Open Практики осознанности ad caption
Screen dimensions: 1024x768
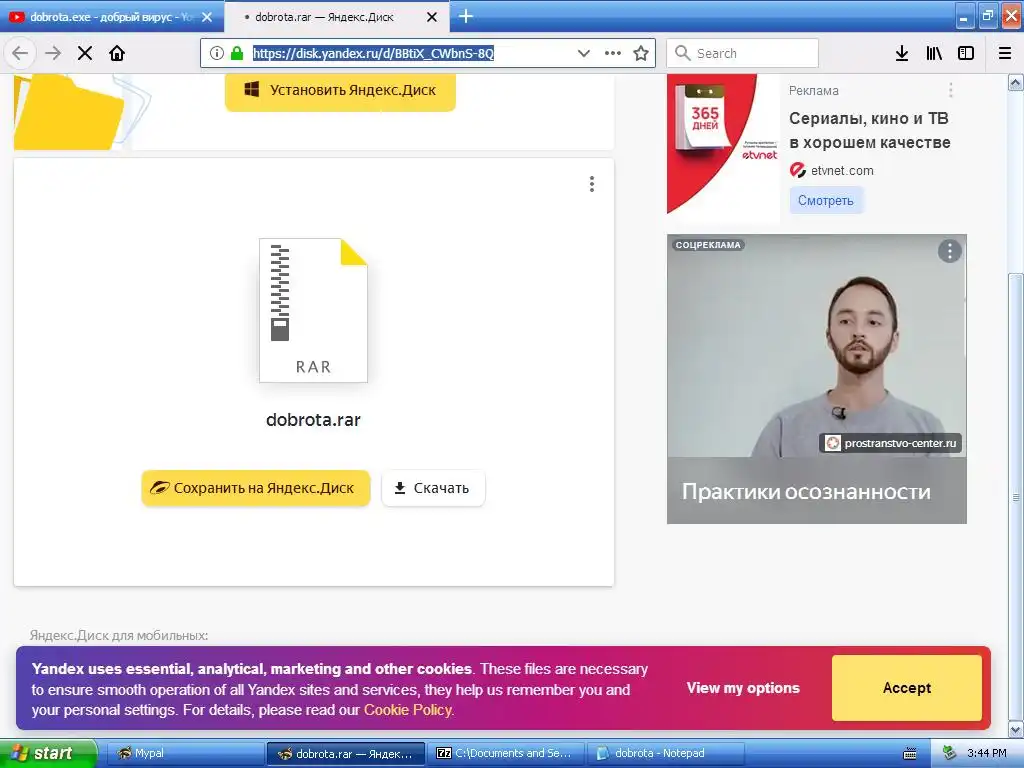(x=806, y=491)
